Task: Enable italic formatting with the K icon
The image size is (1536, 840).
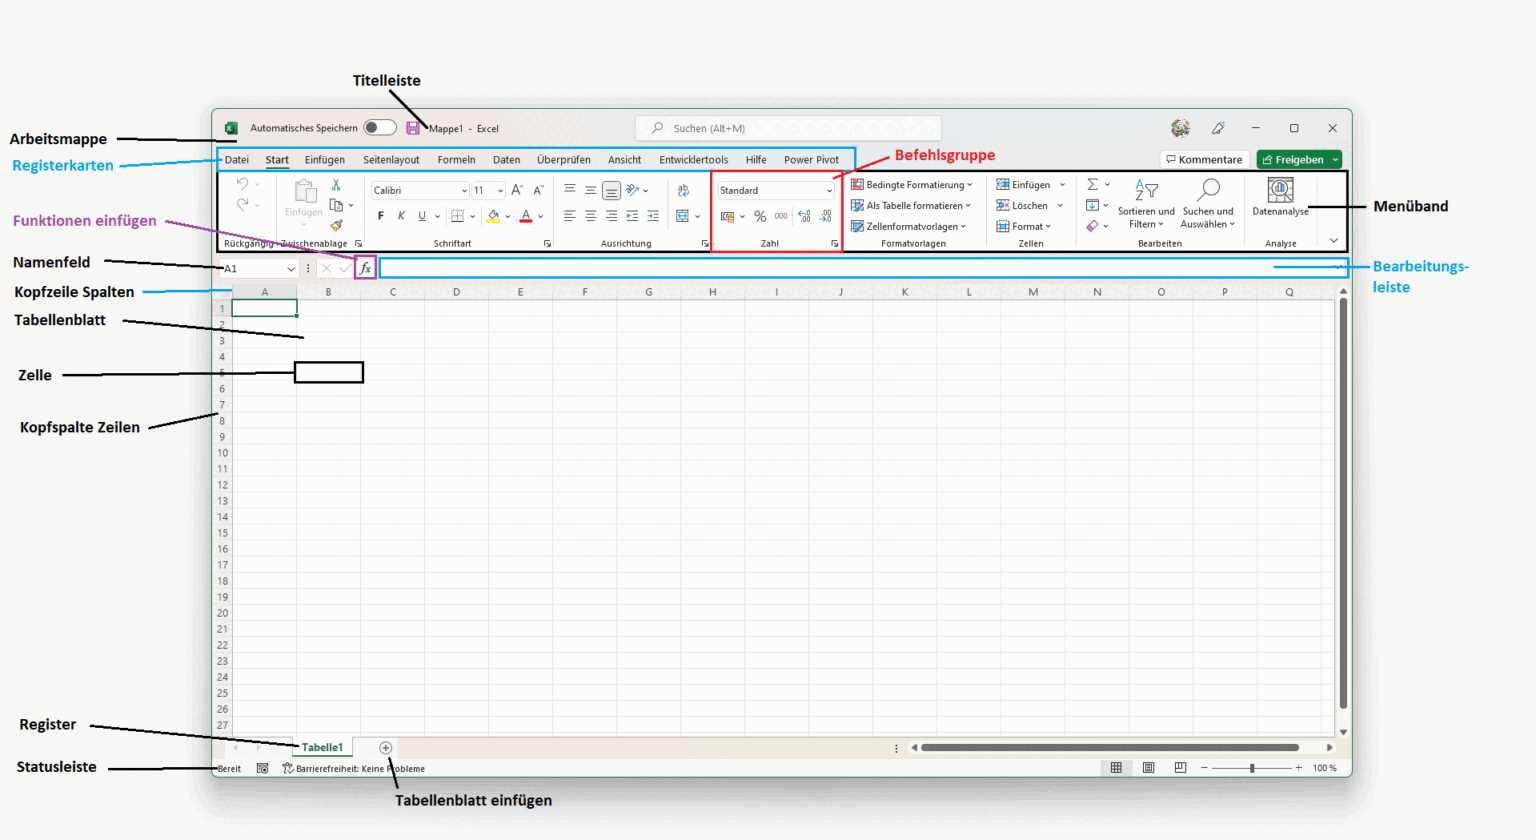Action: pyautogui.click(x=401, y=215)
